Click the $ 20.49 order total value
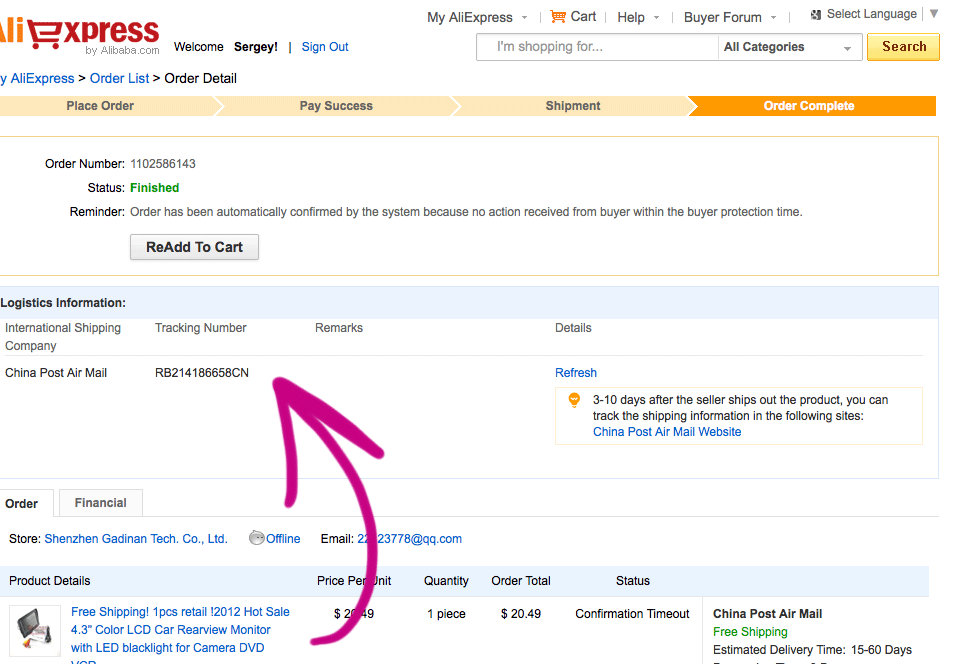 click(x=520, y=614)
